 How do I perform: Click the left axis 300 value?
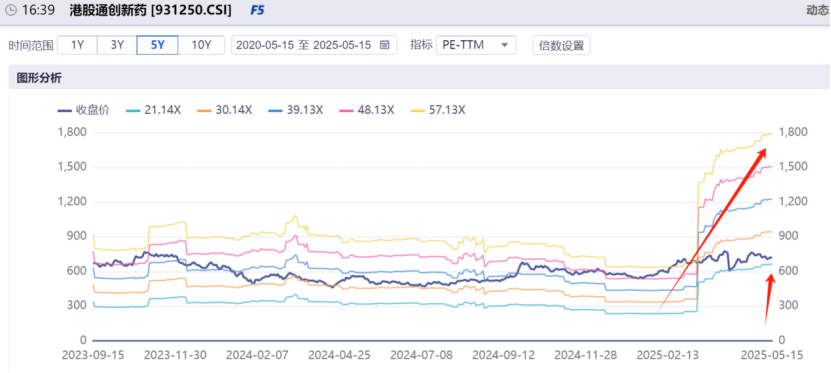tap(78, 305)
